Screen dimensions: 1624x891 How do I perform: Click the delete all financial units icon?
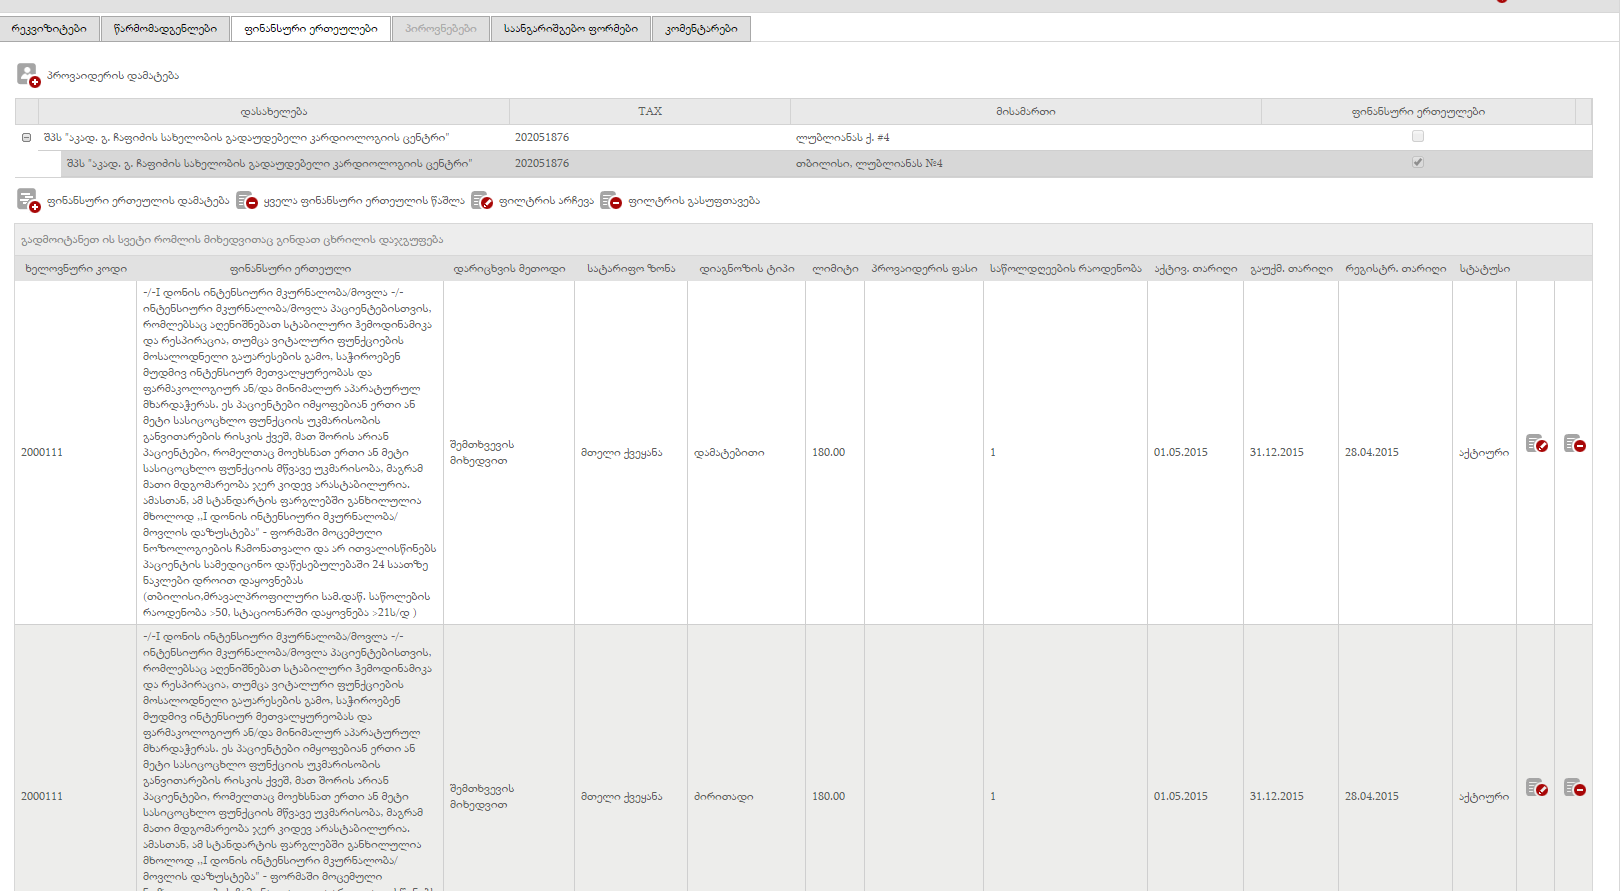tap(247, 201)
